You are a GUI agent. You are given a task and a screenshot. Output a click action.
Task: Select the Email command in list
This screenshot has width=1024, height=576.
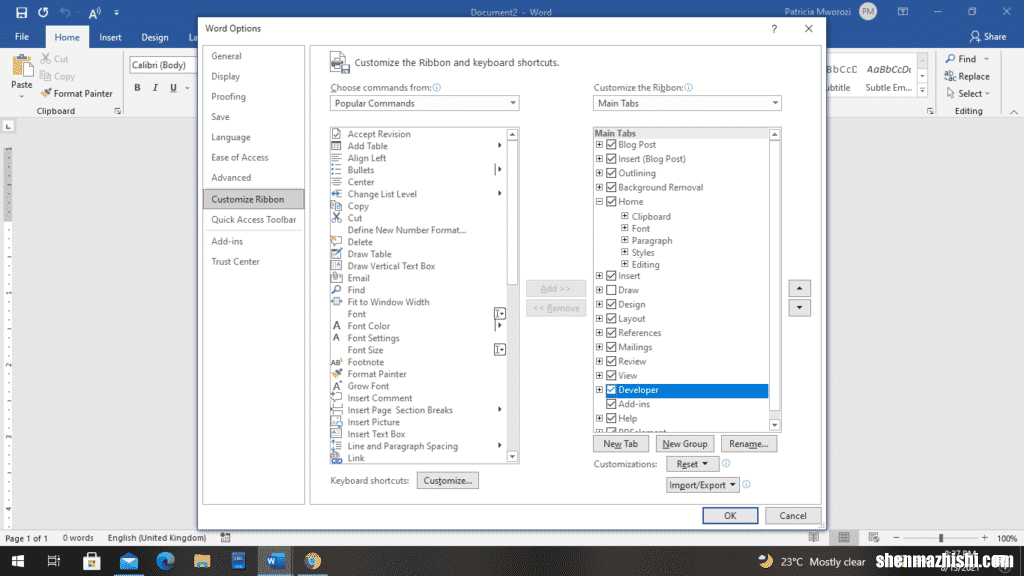[x=358, y=278]
